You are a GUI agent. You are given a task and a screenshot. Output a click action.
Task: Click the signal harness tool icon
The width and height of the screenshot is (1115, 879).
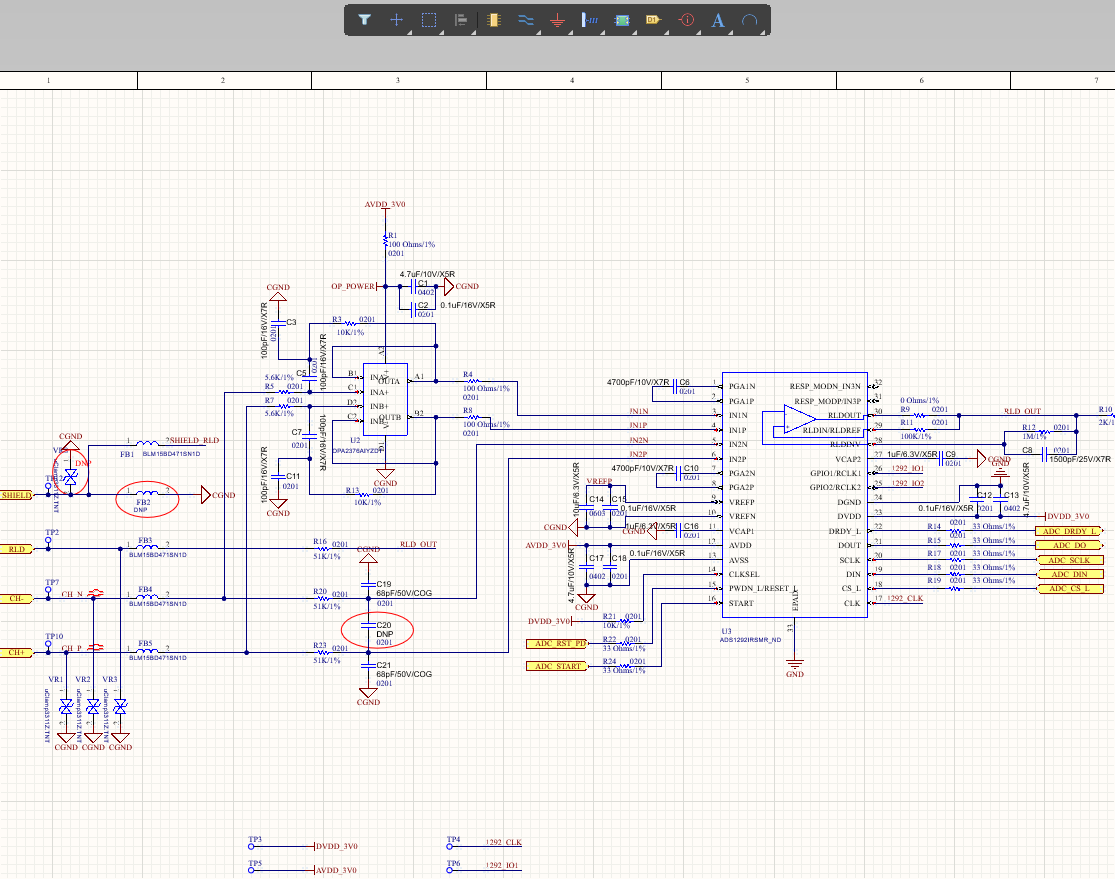[590, 19]
